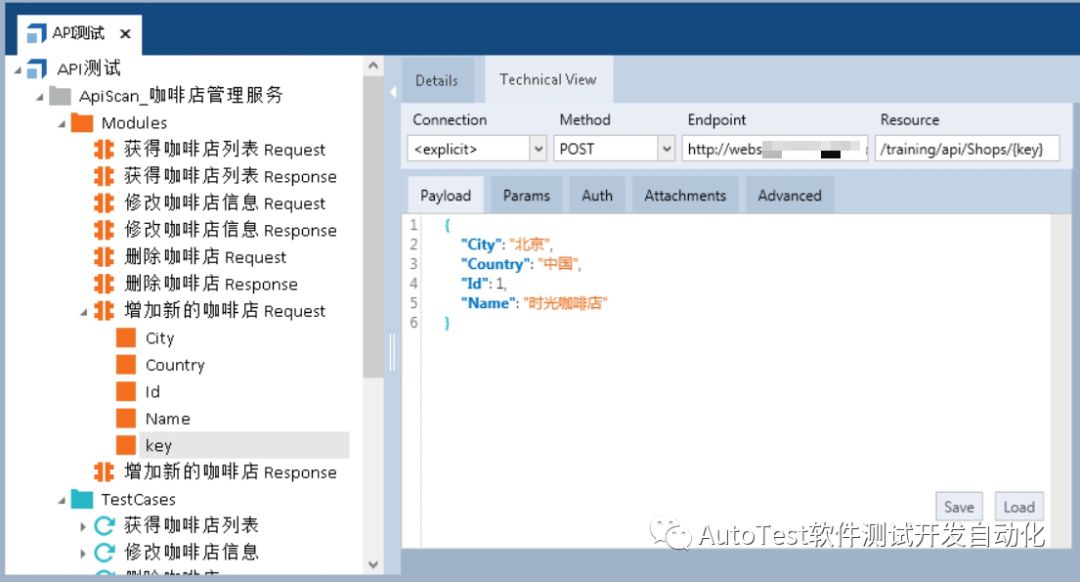Click the orange attribute icon beside Country

126,364
